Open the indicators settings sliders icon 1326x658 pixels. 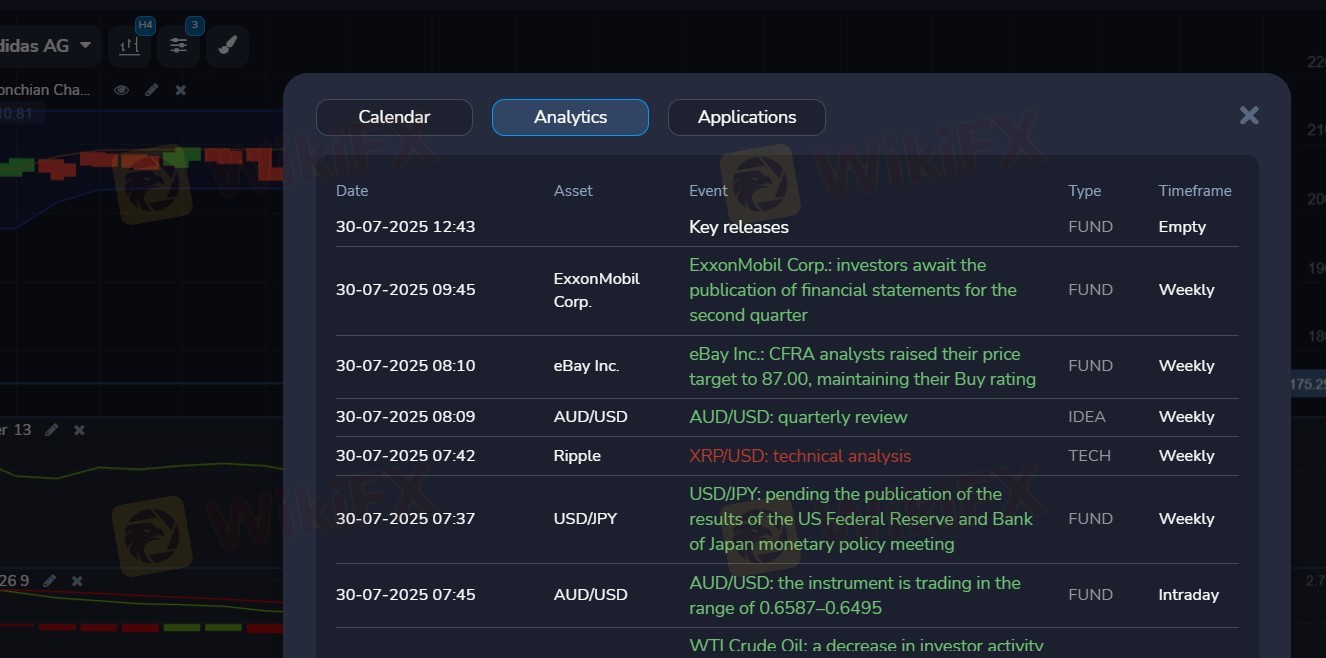coord(178,46)
